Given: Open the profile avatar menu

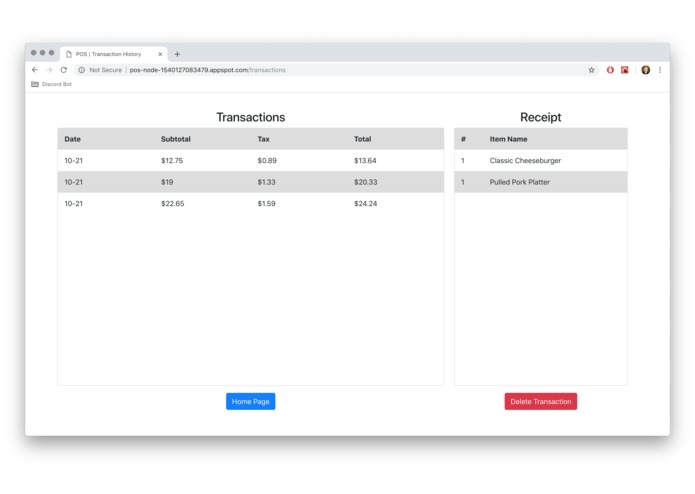Looking at the screenshot, I should (x=646, y=70).
